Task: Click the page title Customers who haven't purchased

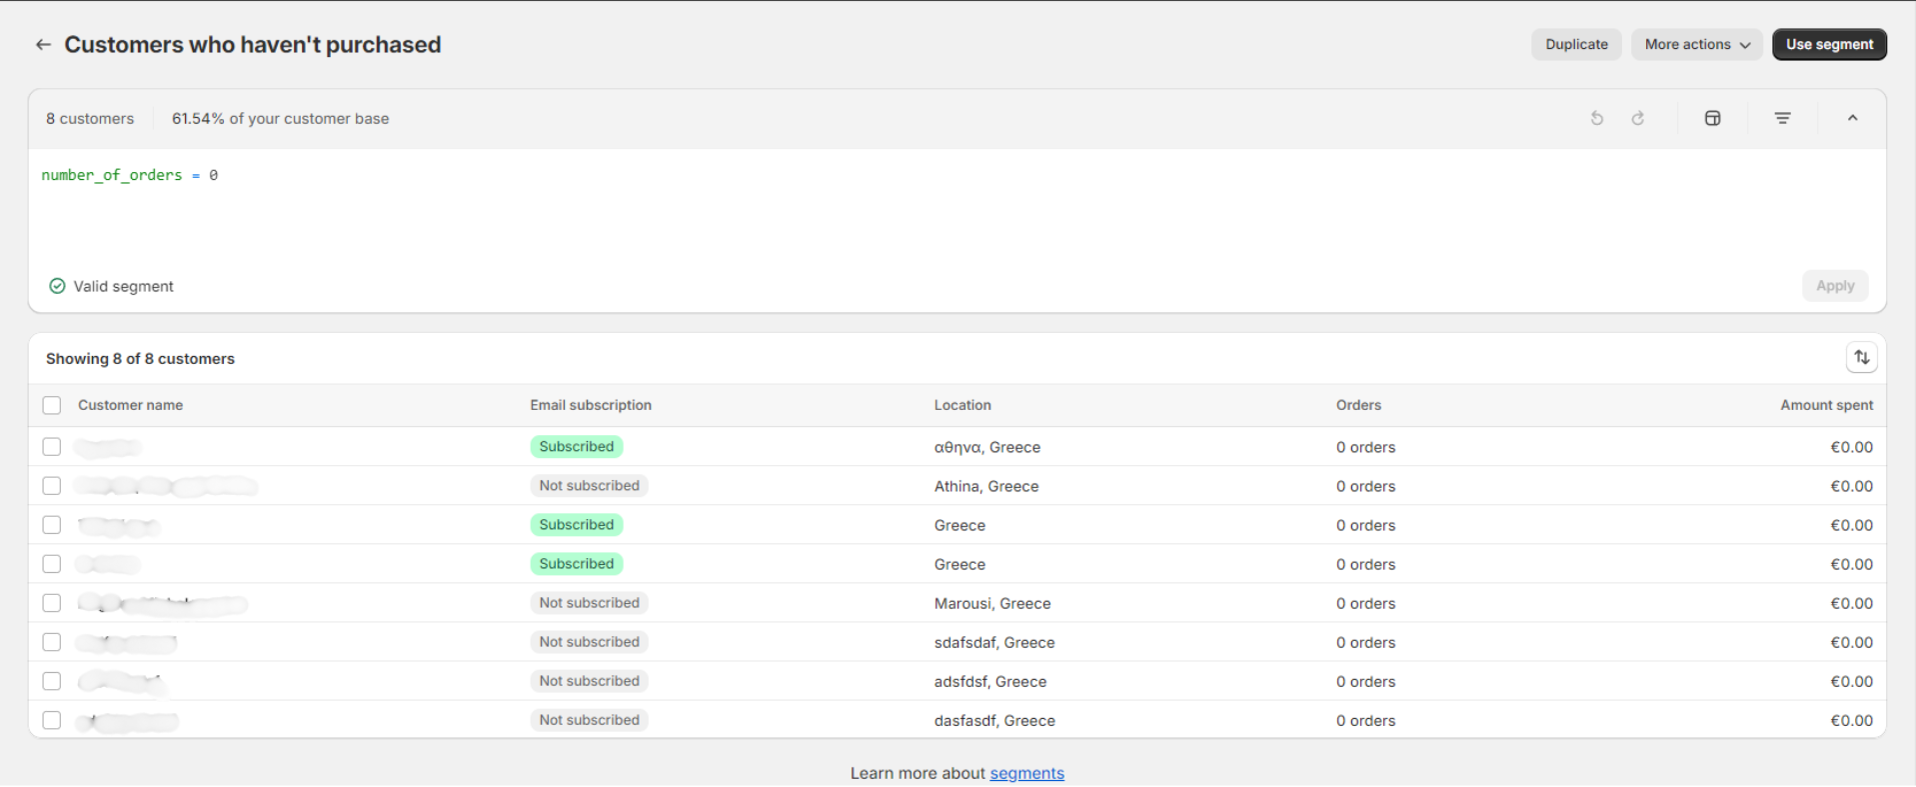Action: (x=252, y=44)
